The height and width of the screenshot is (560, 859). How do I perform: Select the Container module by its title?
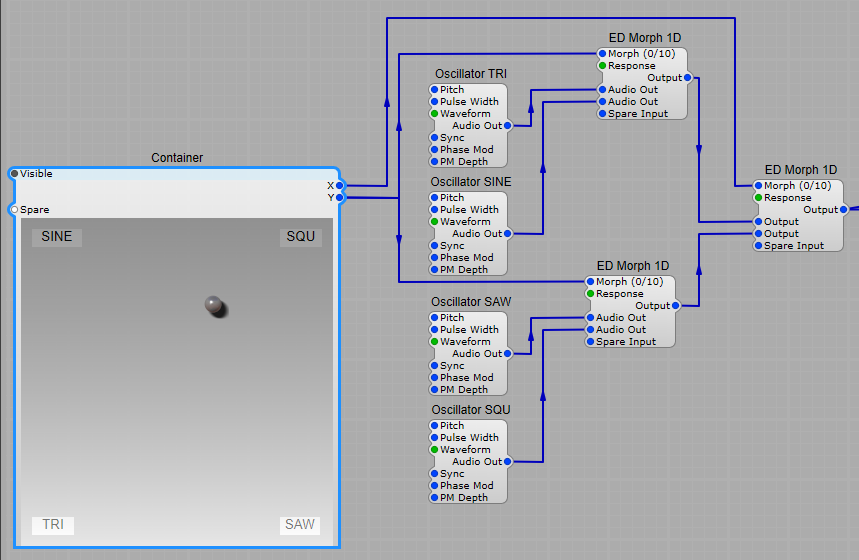tap(177, 158)
